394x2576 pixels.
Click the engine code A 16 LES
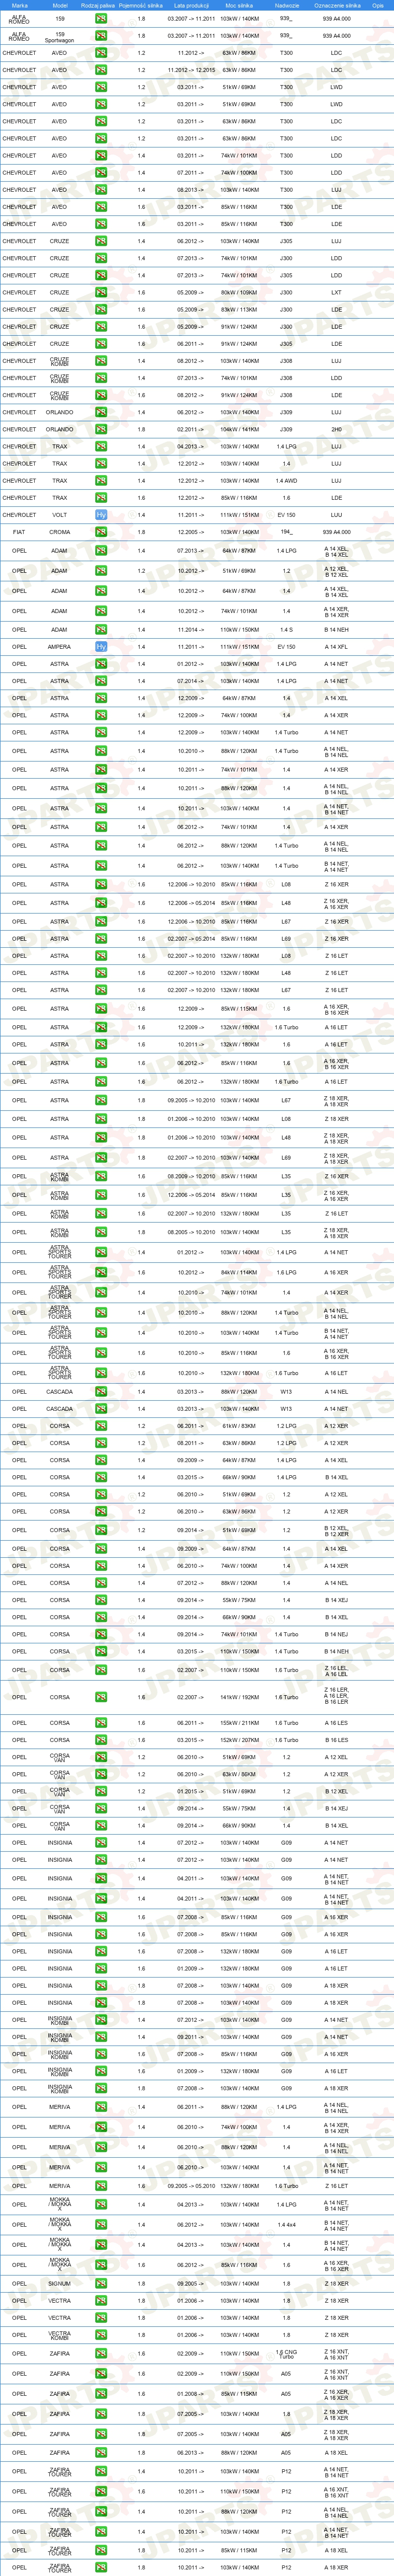(336, 1723)
